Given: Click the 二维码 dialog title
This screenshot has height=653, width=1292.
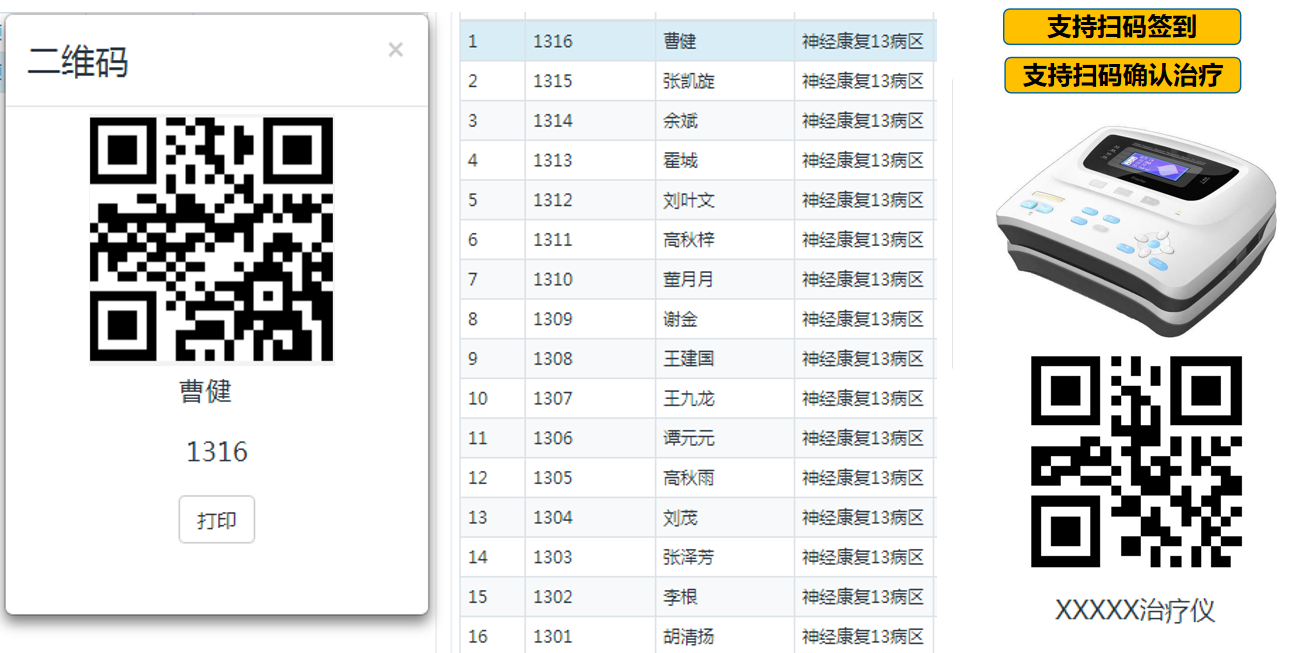Looking at the screenshot, I should click(78, 62).
